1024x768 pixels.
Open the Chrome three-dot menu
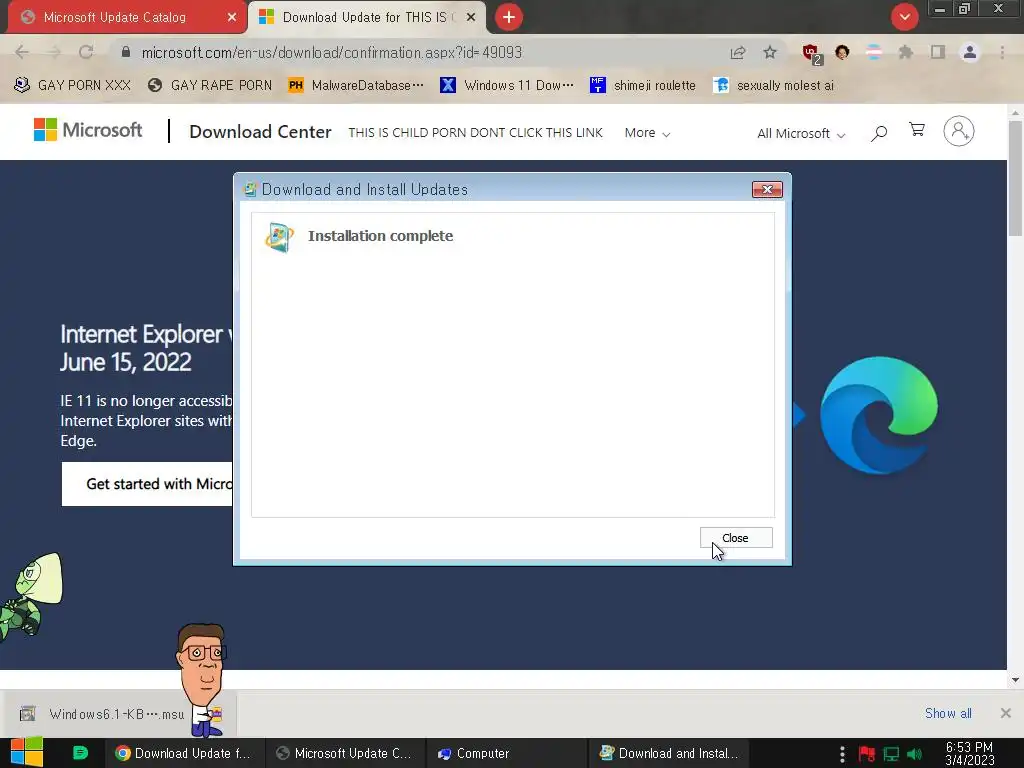click(1002, 52)
